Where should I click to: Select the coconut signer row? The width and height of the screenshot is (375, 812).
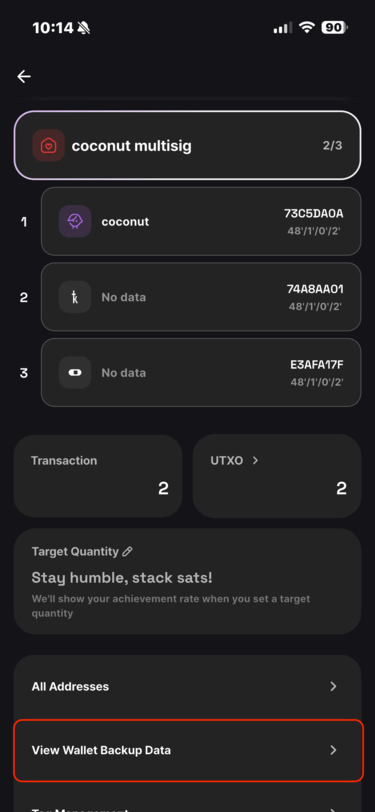201,222
